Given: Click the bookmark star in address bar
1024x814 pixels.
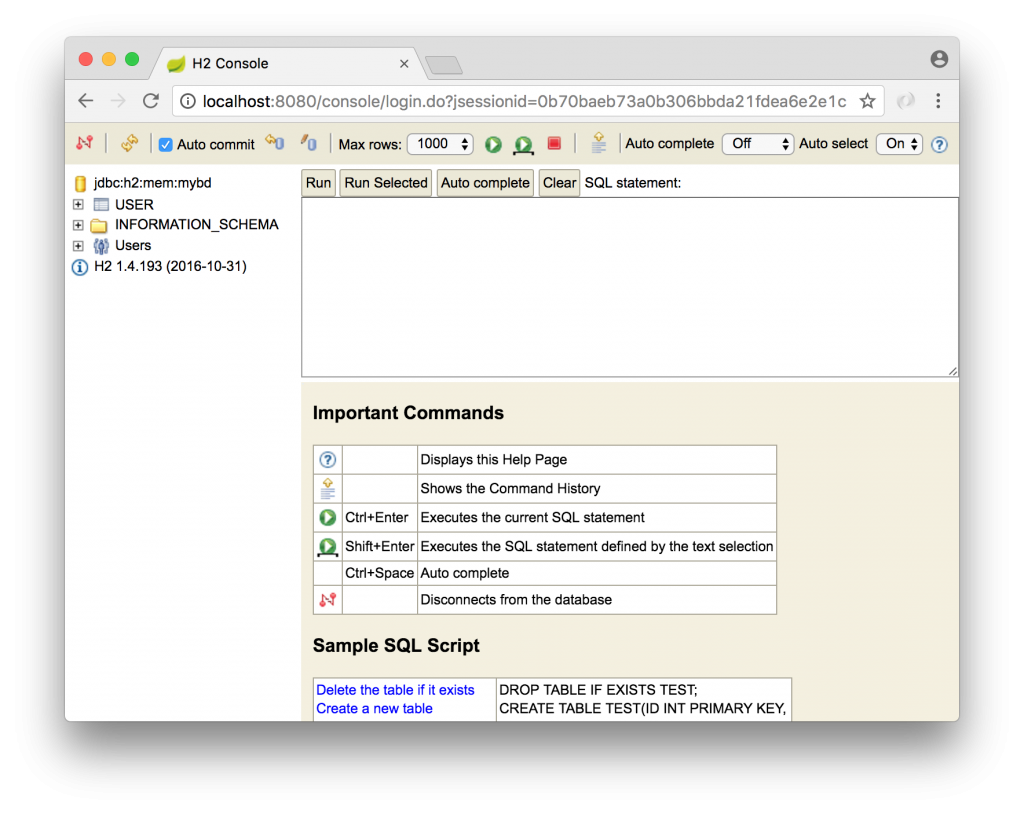Looking at the screenshot, I should point(867,101).
